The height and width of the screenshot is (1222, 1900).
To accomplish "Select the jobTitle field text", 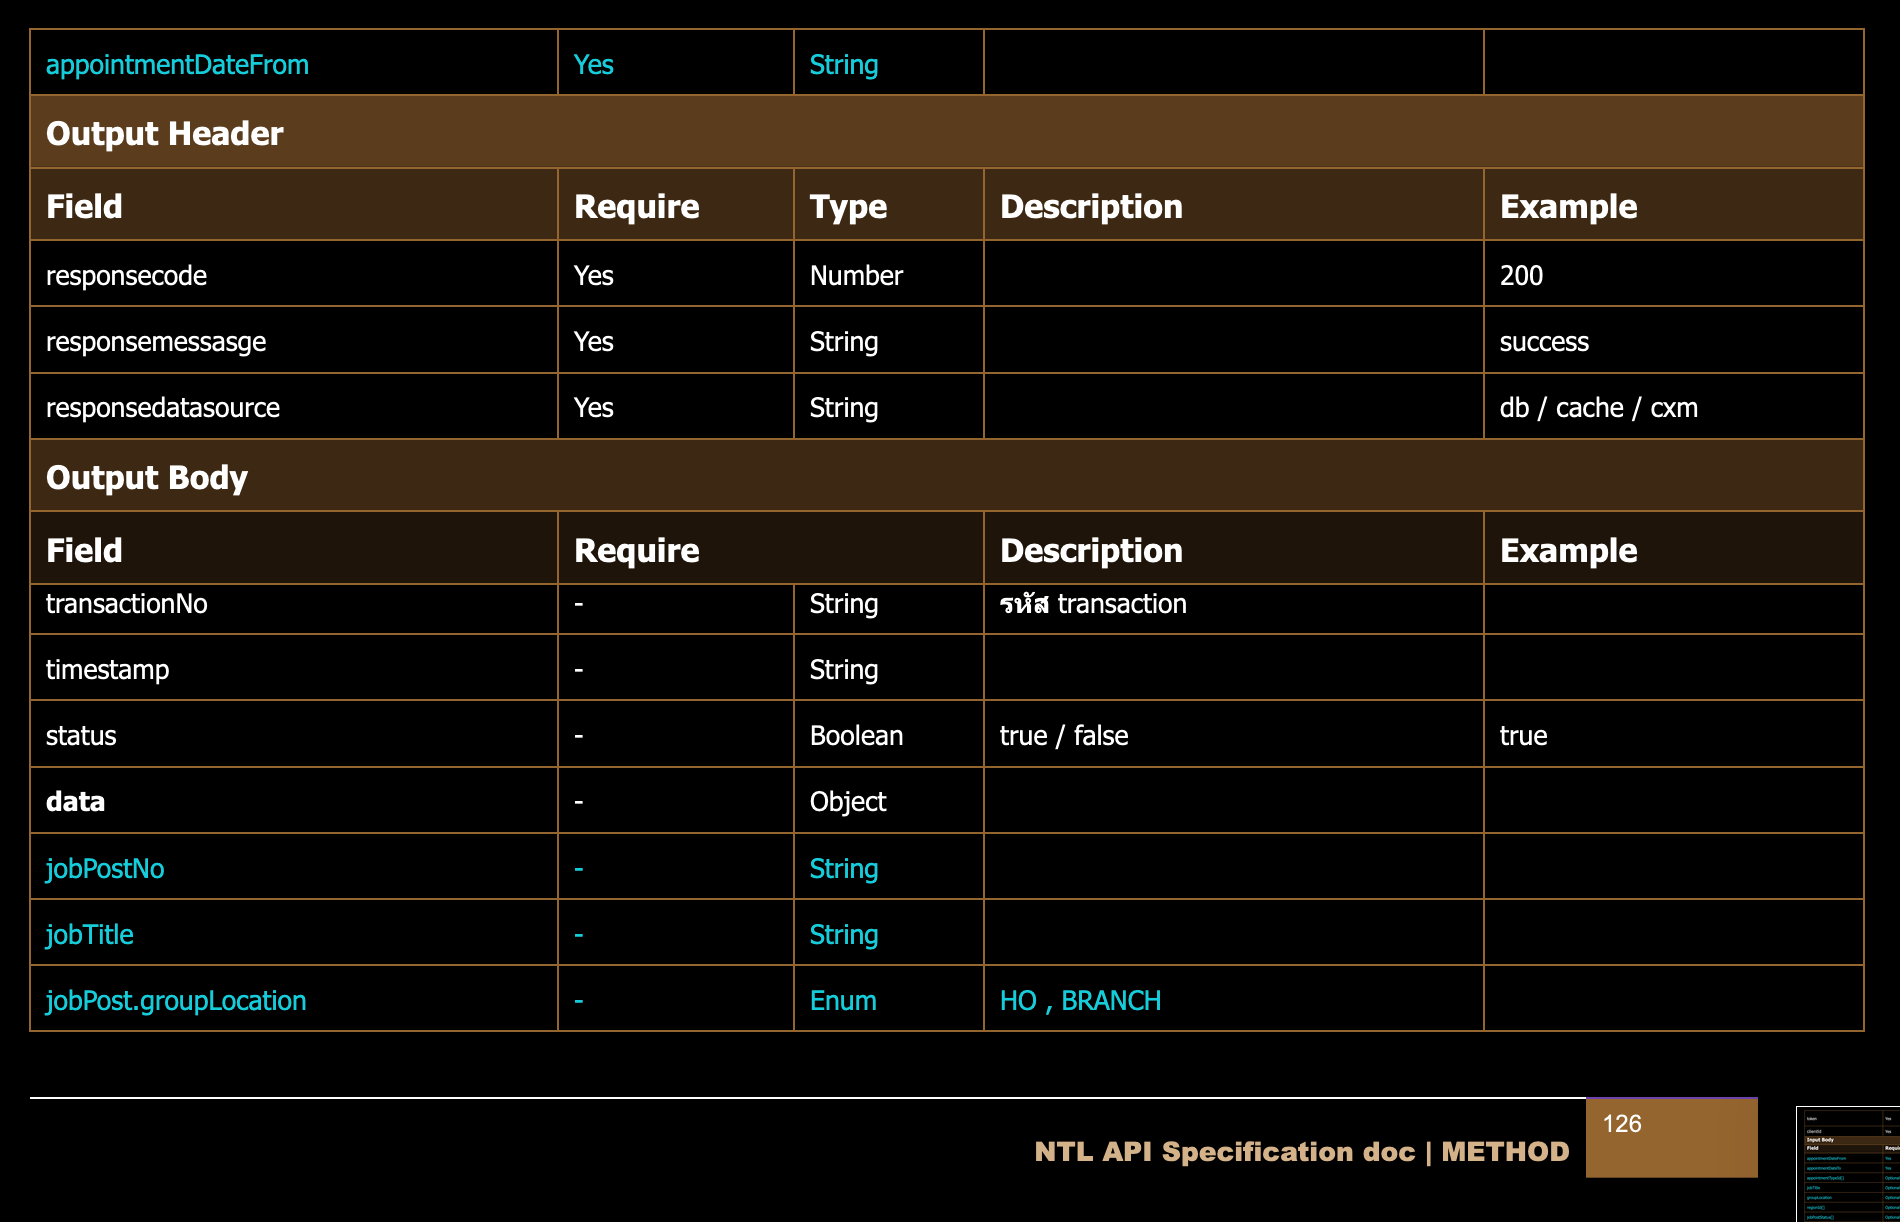I will click(x=90, y=935).
